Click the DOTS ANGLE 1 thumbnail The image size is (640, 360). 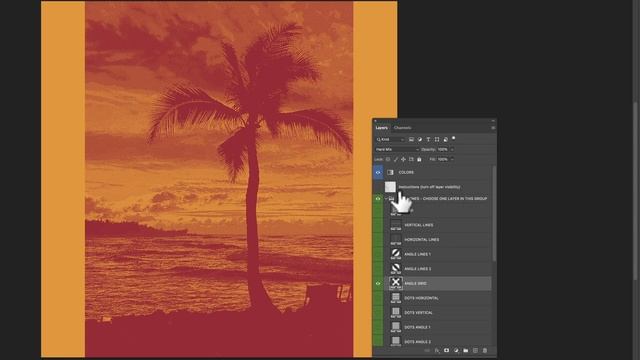(396, 327)
